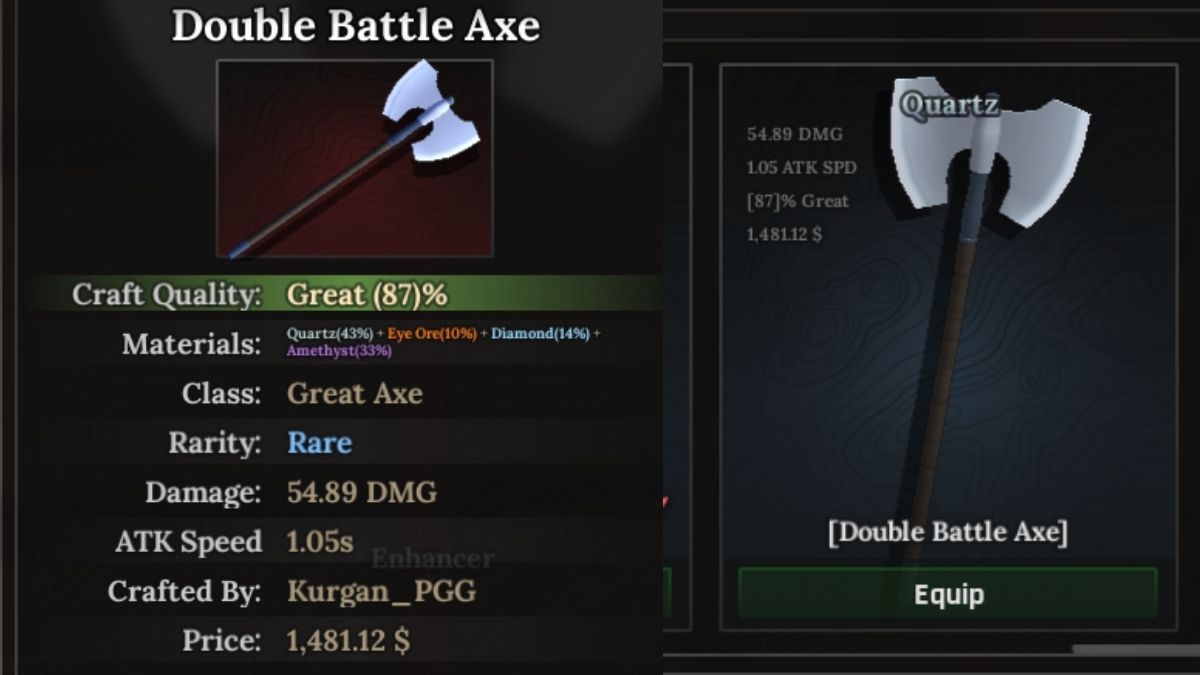
Task: Click the 1.05 ATK SPD stat on card
Action: [802, 167]
